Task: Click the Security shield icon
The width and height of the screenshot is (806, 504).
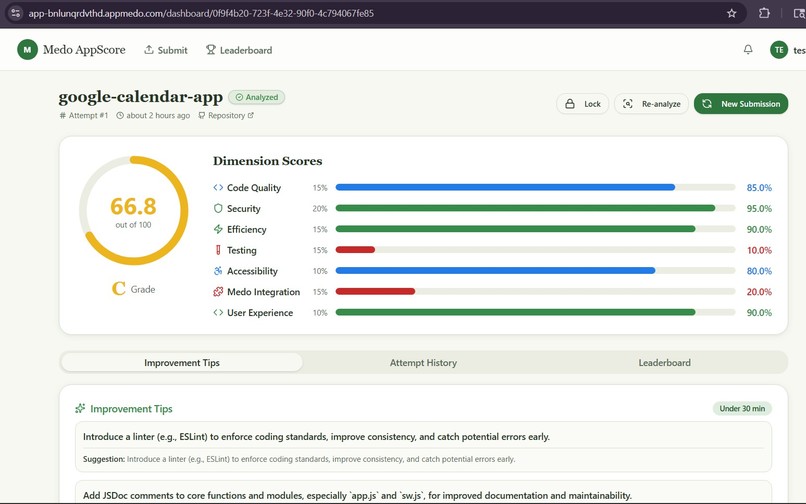Action: 218,208
